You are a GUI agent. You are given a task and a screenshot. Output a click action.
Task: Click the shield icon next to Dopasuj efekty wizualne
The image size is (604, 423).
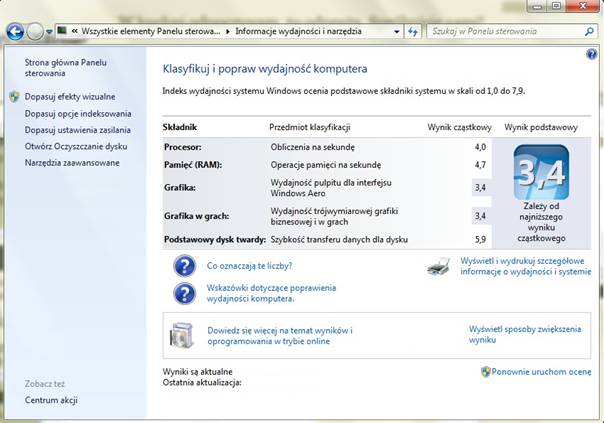click(15, 97)
